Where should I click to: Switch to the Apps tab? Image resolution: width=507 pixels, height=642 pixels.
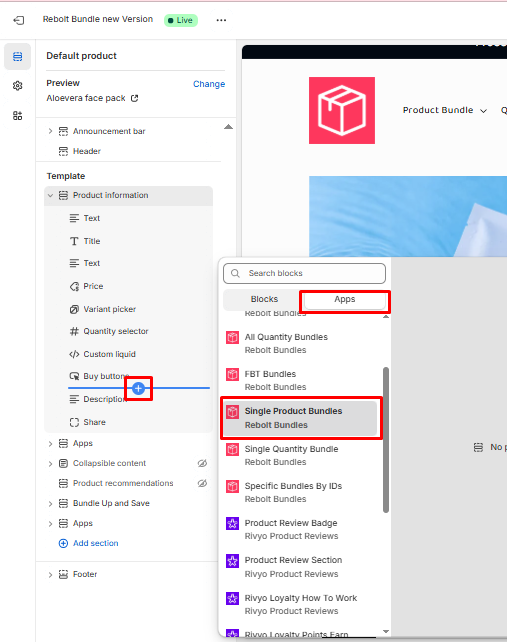tap(344, 299)
